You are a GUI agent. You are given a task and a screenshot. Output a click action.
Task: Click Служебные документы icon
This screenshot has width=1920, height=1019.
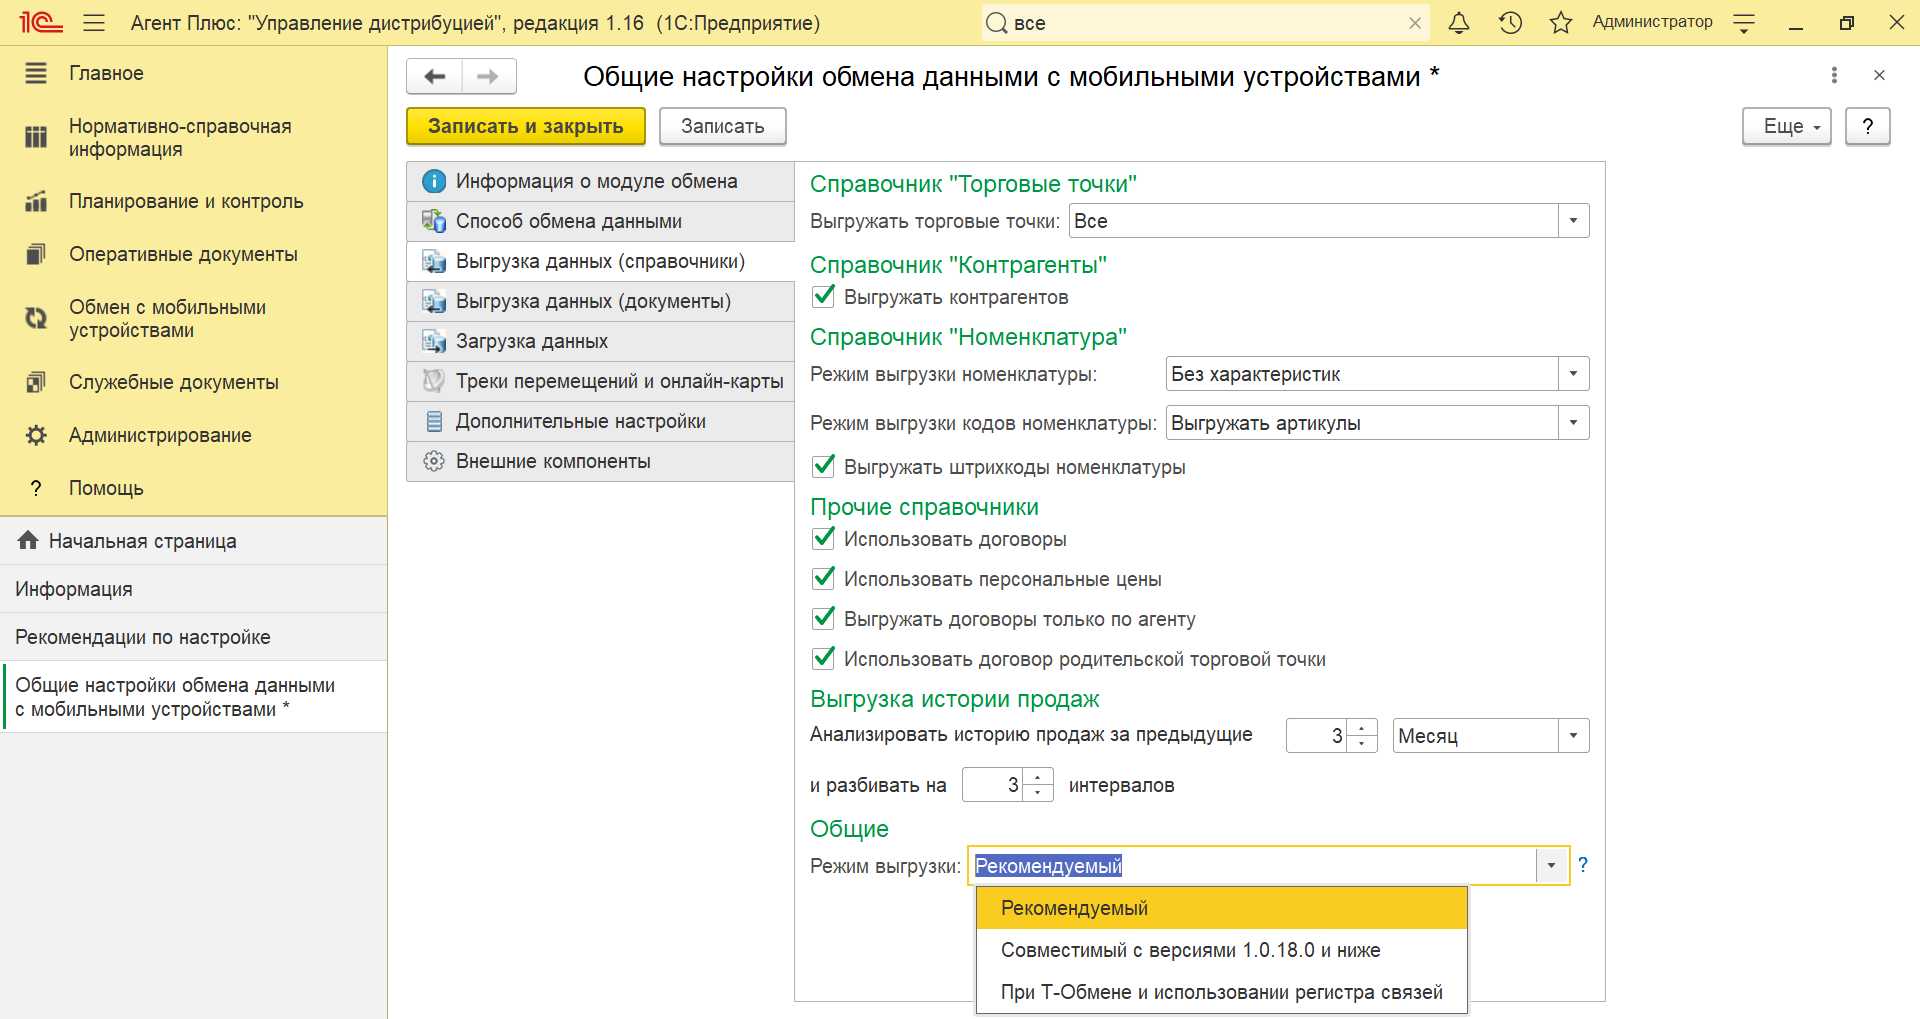tap(36, 382)
